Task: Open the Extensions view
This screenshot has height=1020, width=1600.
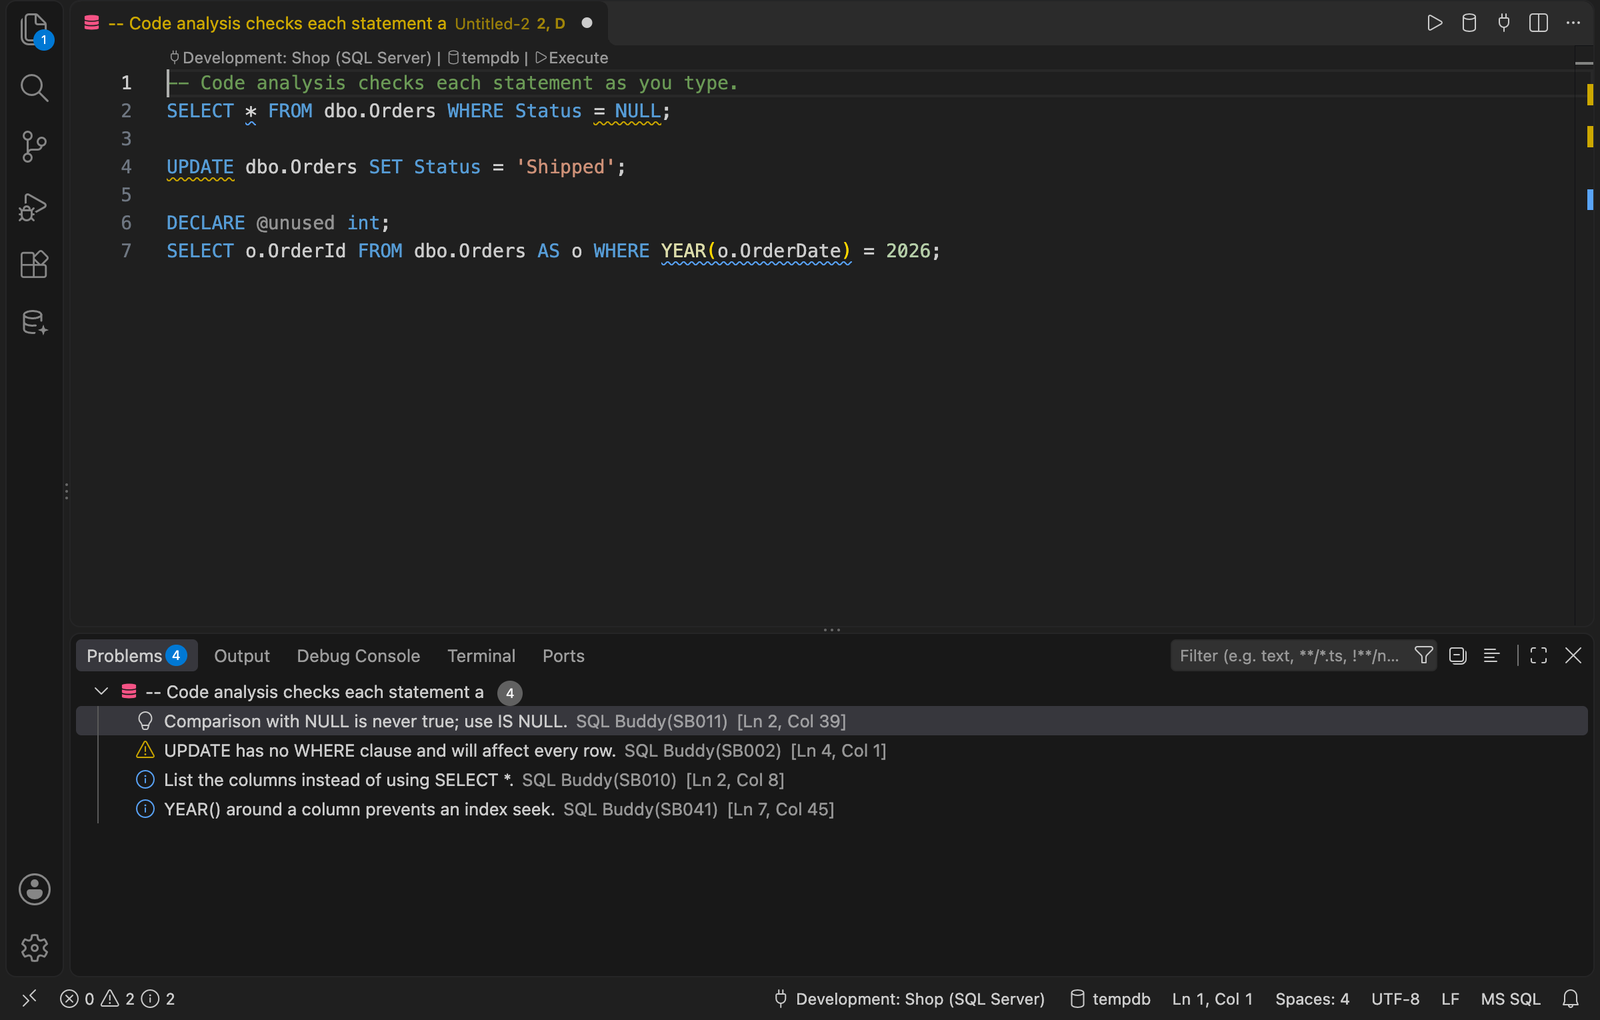Action: point(35,264)
